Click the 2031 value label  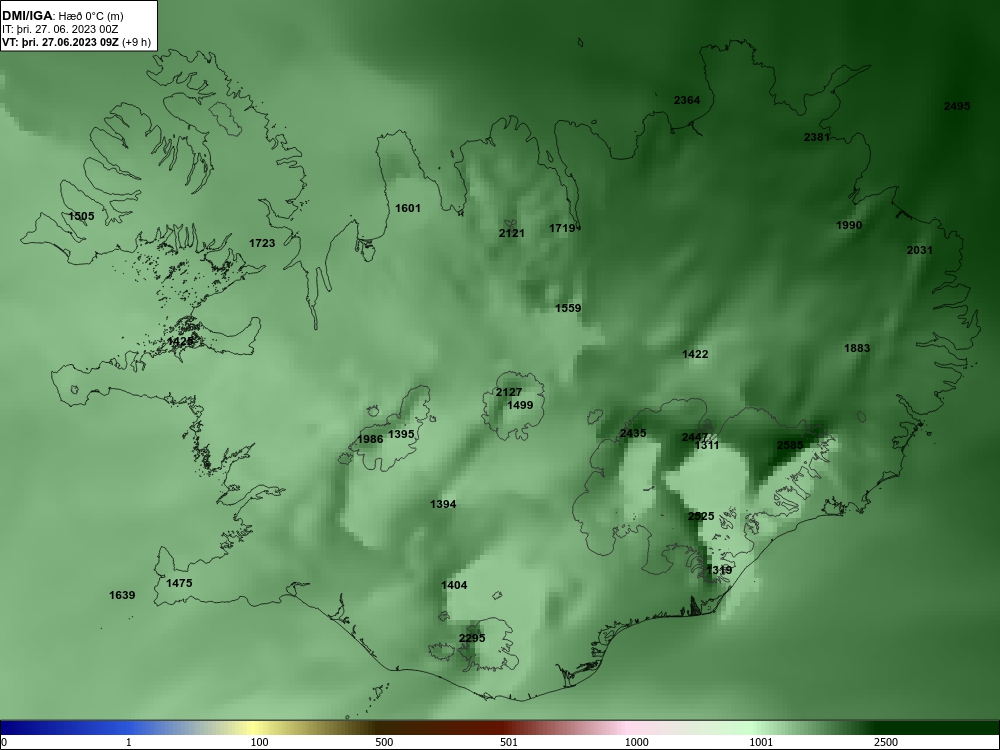point(920,250)
